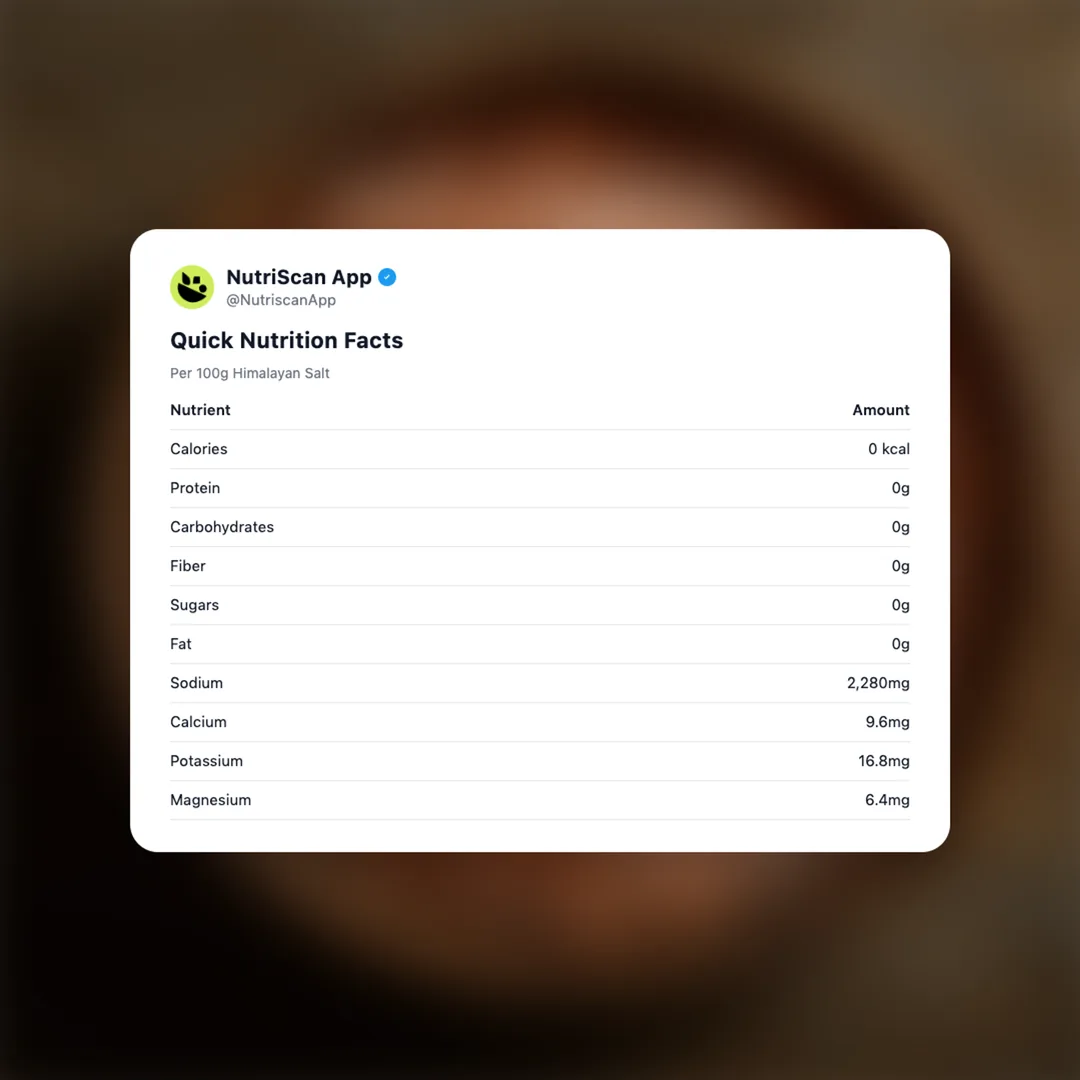
Task: Select the Quick Nutrition Facts heading
Action: (286, 340)
